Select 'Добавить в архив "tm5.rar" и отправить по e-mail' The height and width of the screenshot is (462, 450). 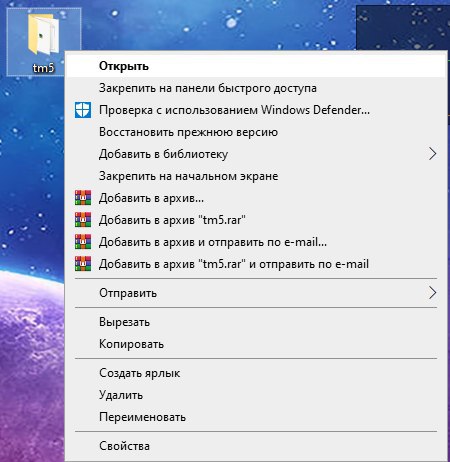[x=256, y=264]
